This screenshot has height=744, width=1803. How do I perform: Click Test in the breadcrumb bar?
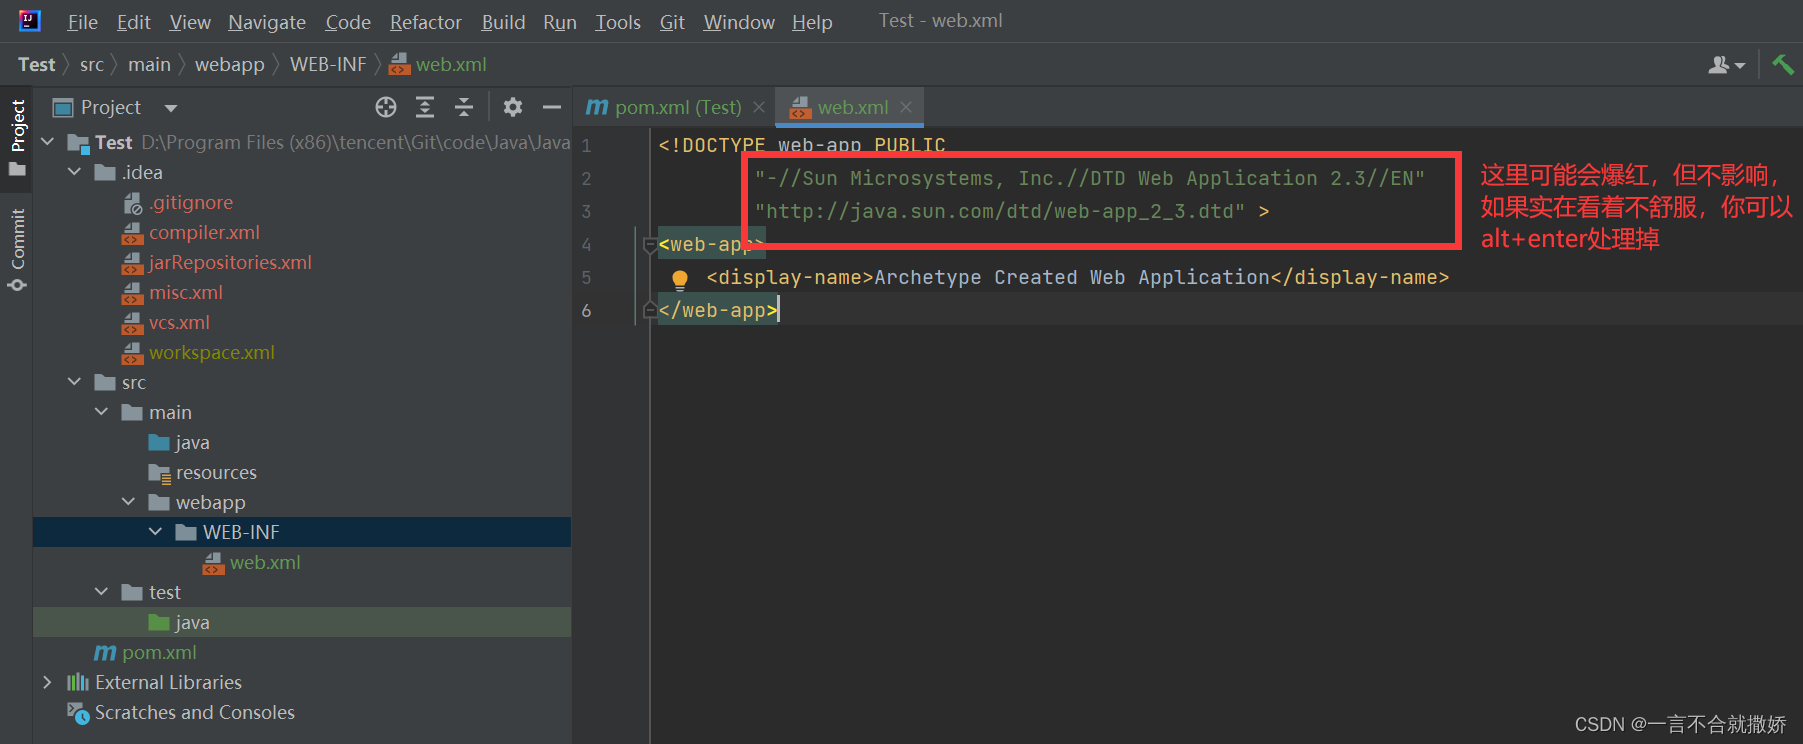(37, 65)
